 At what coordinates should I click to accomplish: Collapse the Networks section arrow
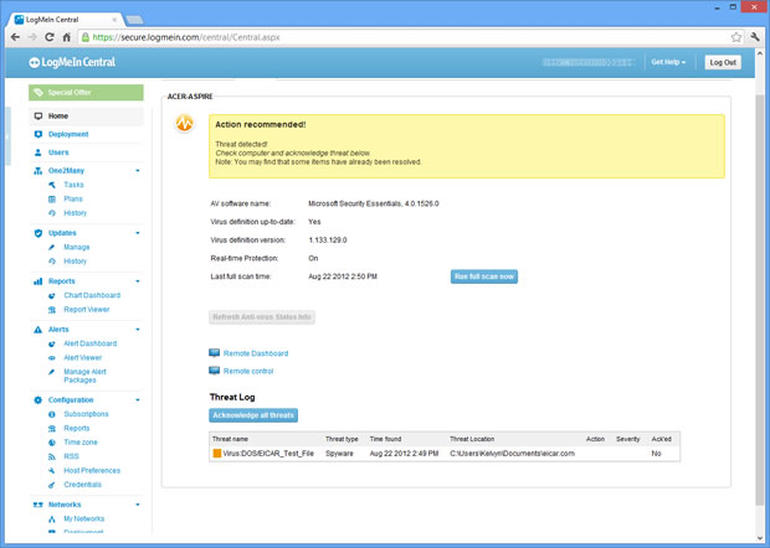(138, 505)
